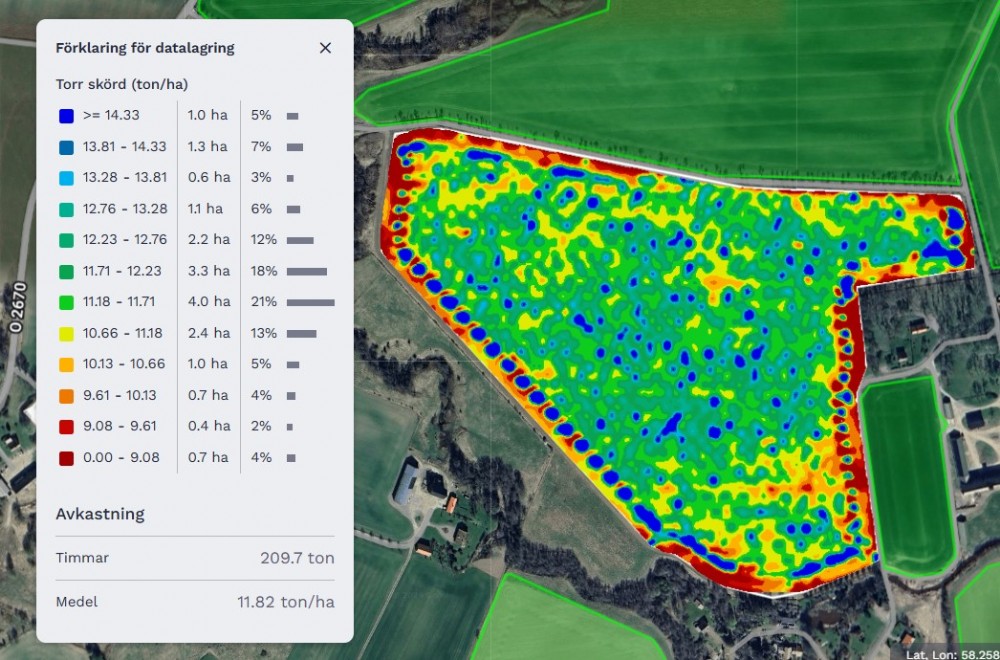Image resolution: width=1000 pixels, height=660 pixels.
Task: Click the 21% distribution bar
Action: click(x=310, y=302)
